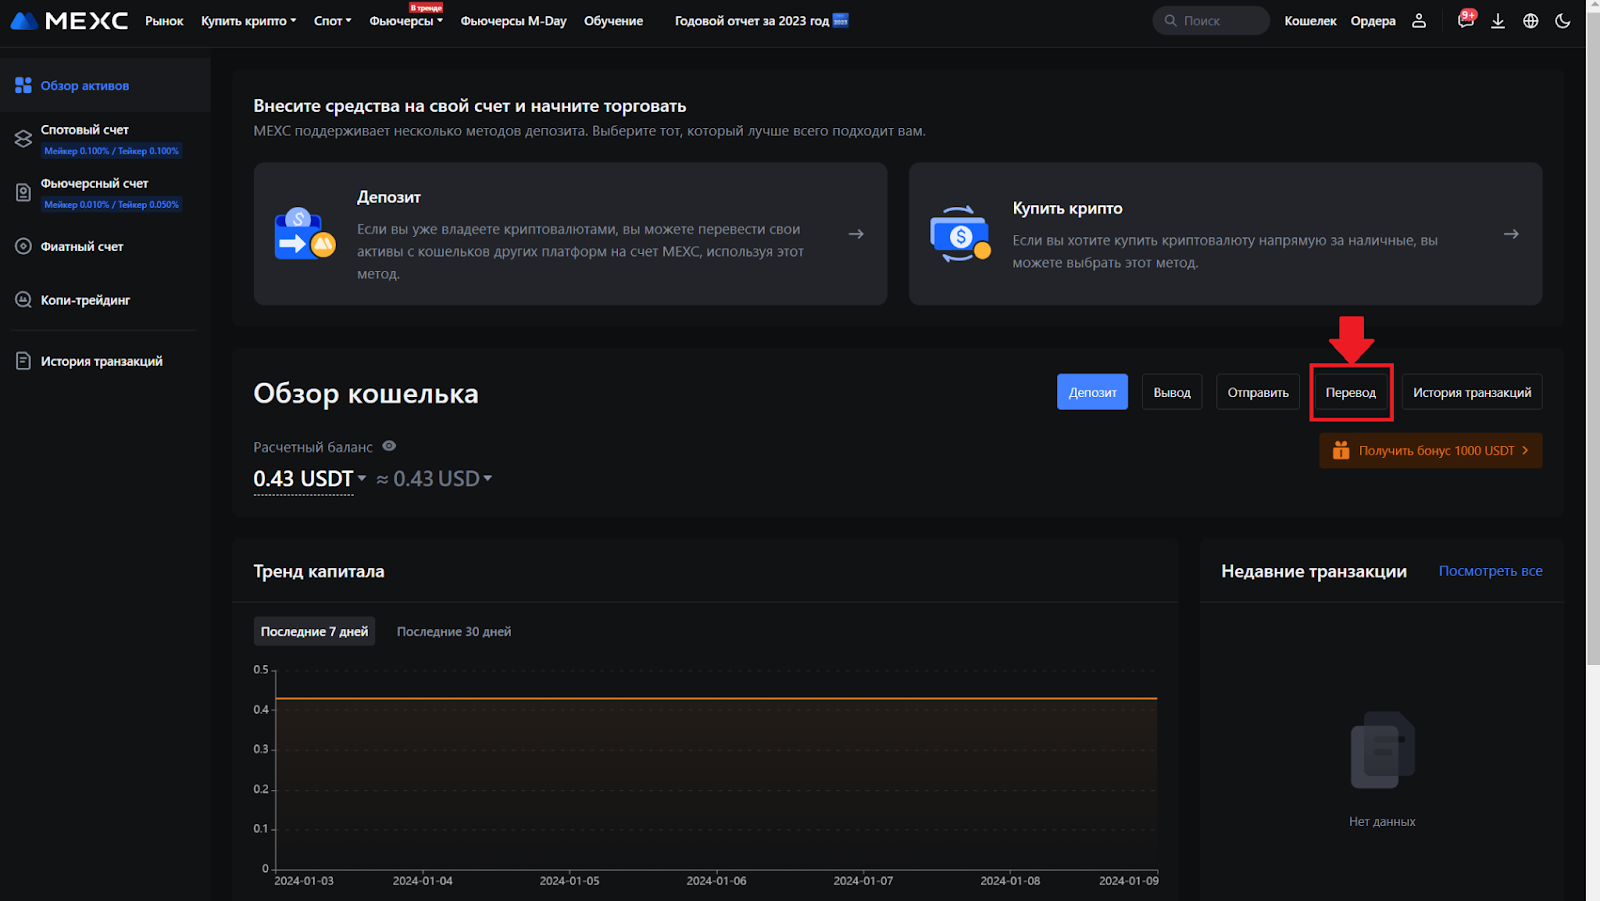
Task: Expand the USD conversion dropdown
Action: [487, 479]
